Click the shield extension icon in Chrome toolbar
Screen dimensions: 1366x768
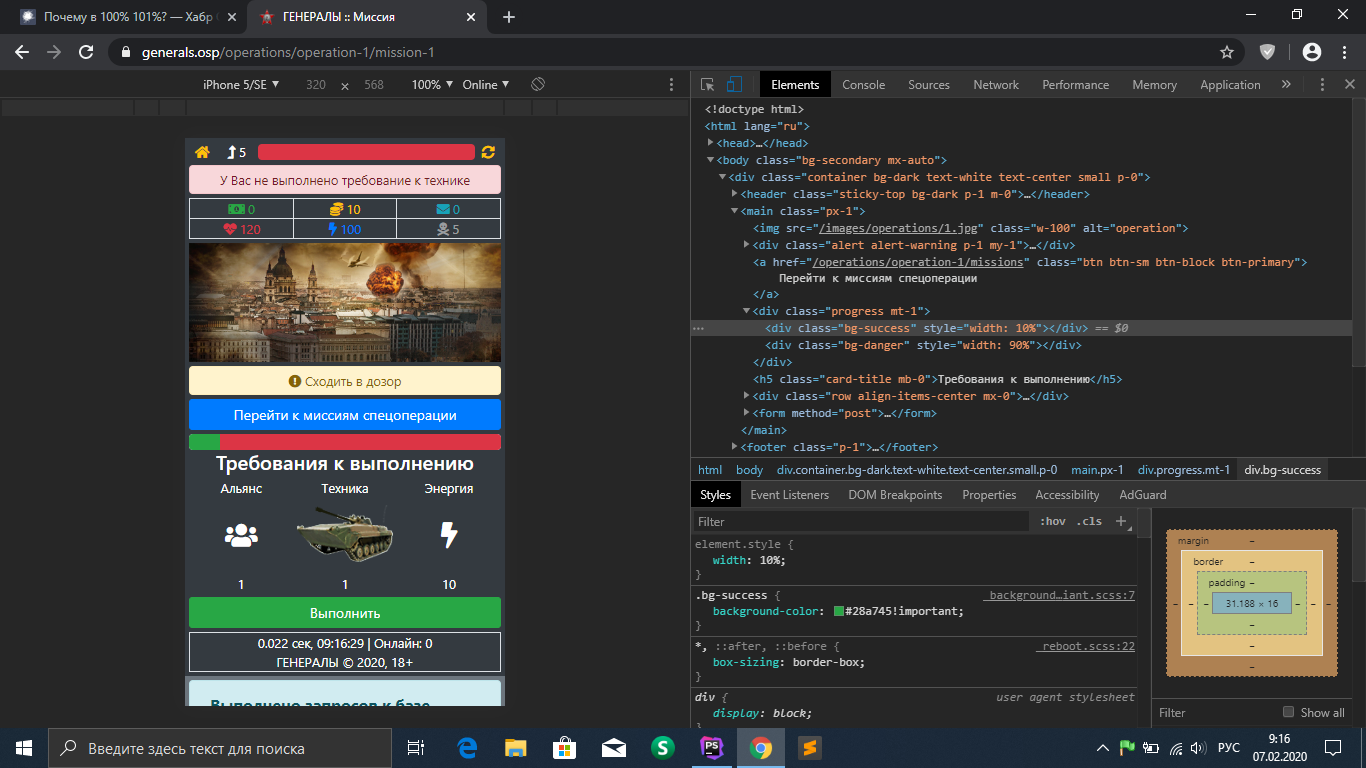tap(1267, 52)
